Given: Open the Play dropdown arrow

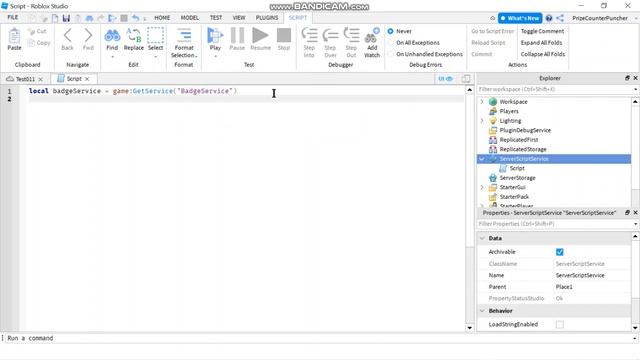Looking at the screenshot, I should pos(215,57).
